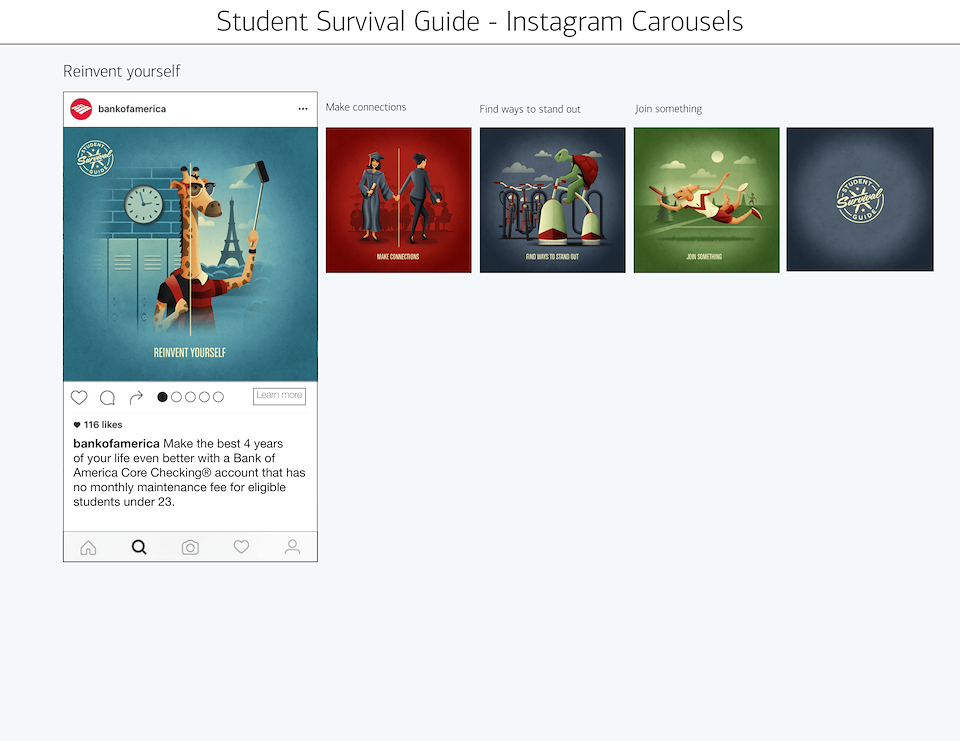
Task: Go to the Home tab icon
Action: pos(88,547)
